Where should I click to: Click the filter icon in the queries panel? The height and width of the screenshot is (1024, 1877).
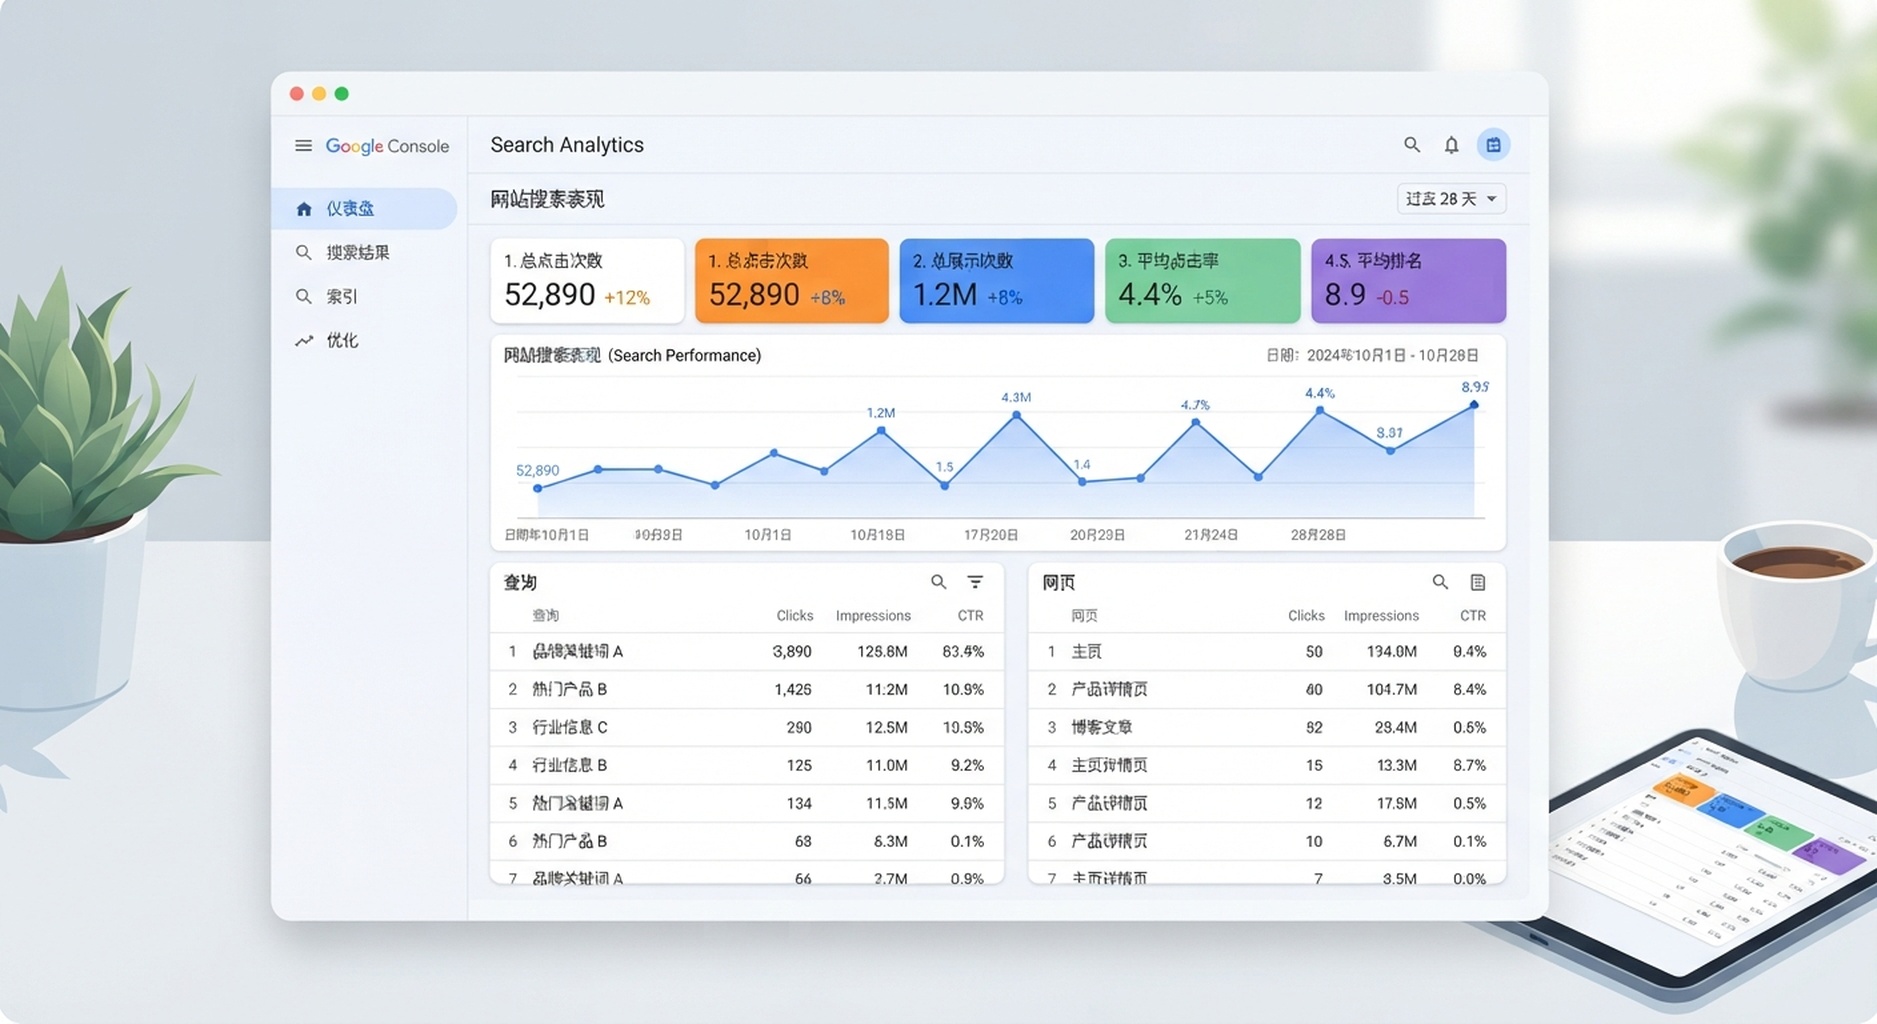[x=975, y=582]
